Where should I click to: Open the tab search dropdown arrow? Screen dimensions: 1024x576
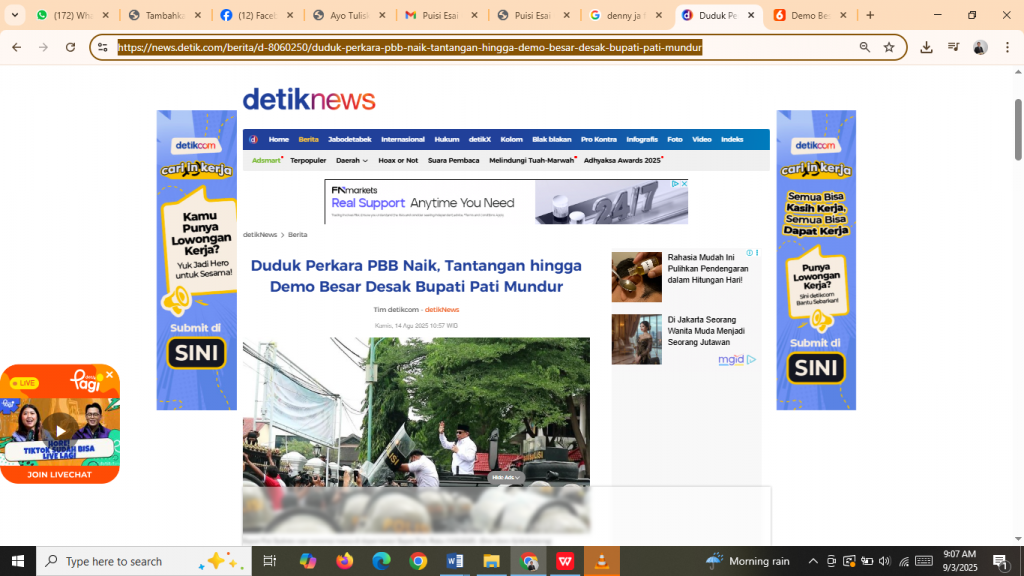click(14, 15)
